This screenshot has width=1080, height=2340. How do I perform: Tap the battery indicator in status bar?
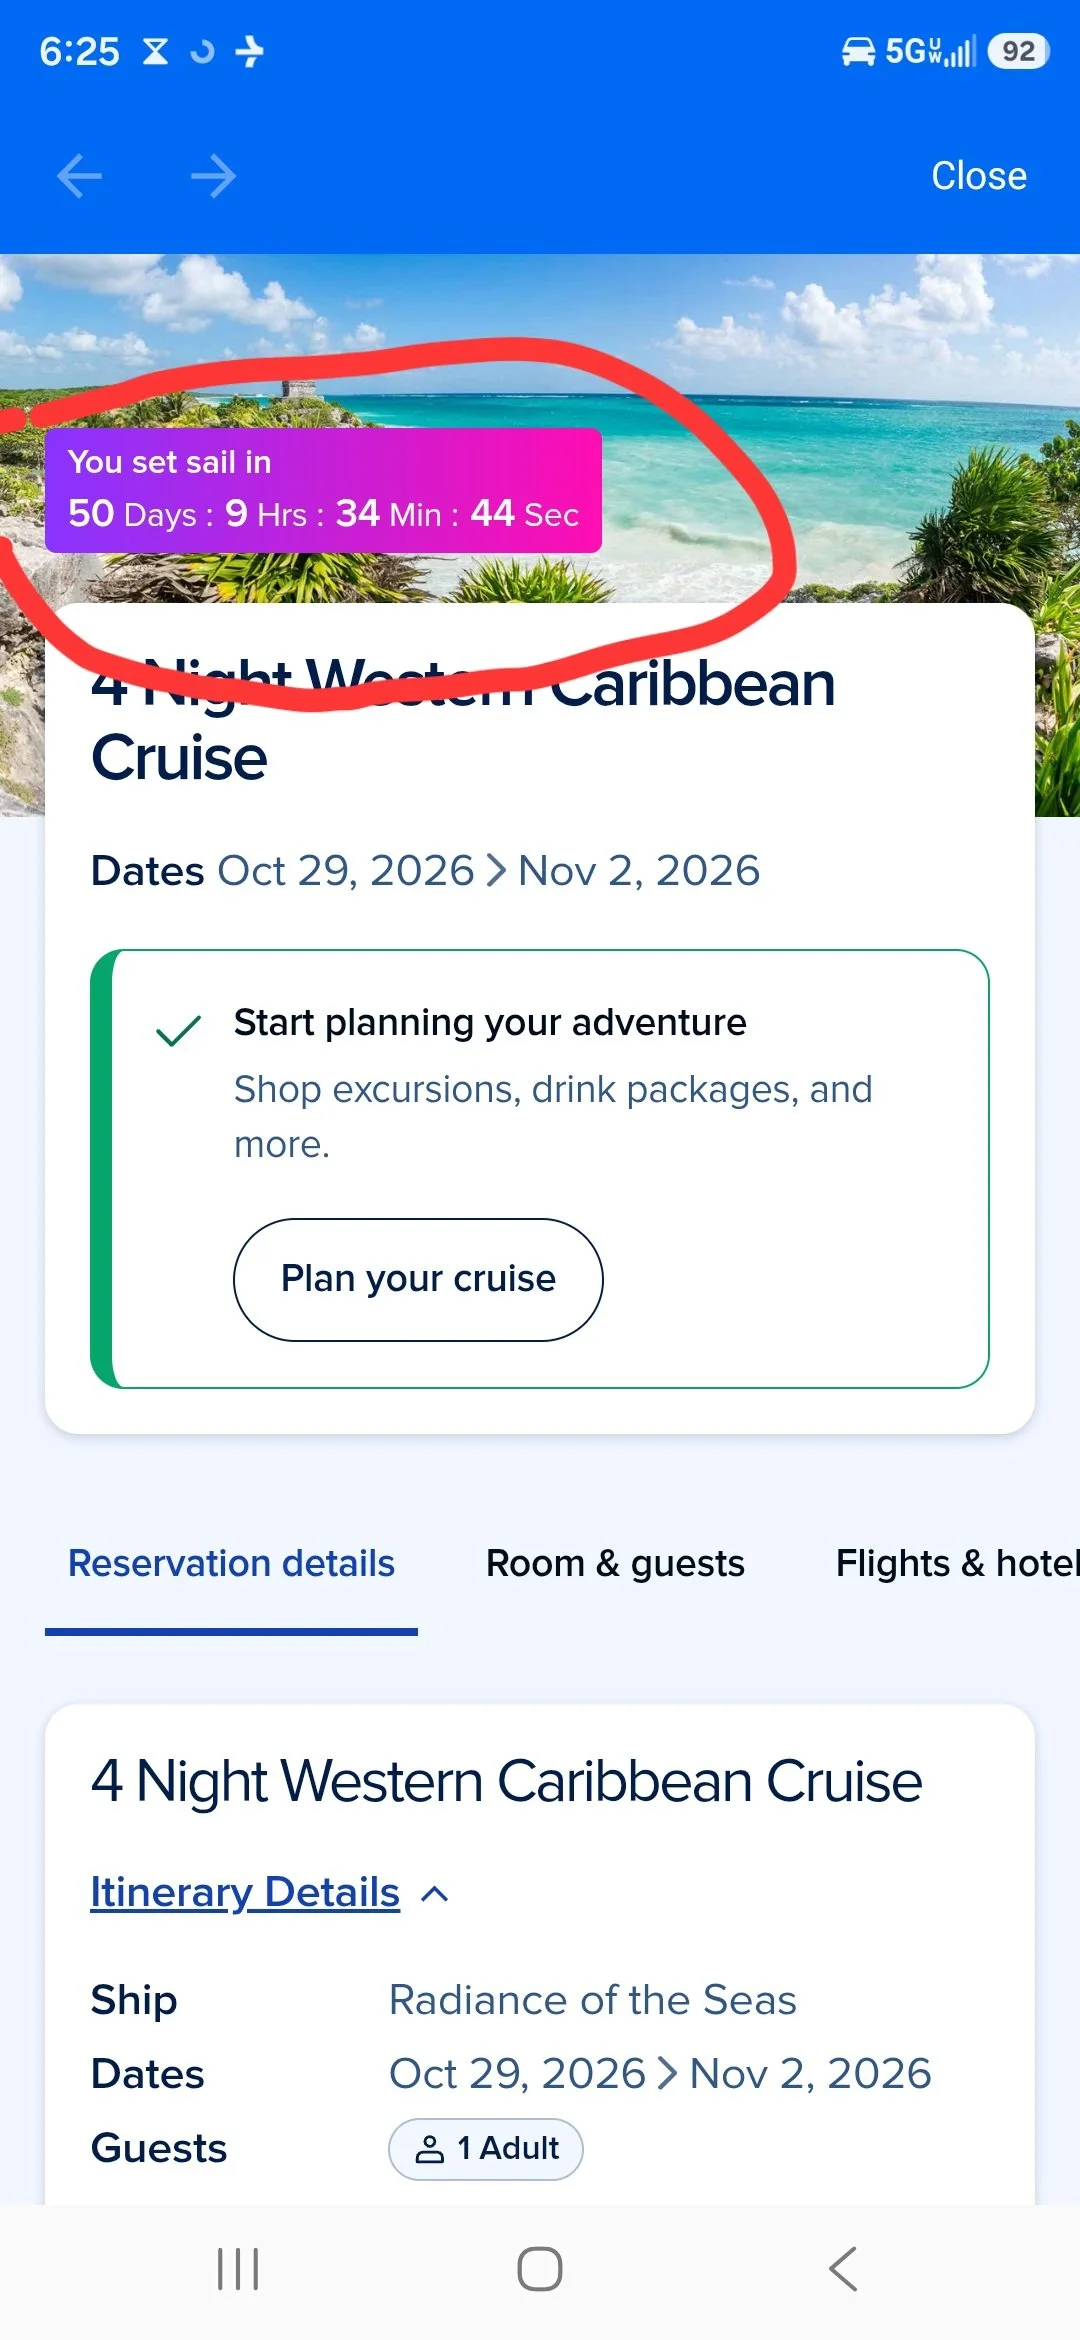[1018, 51]
